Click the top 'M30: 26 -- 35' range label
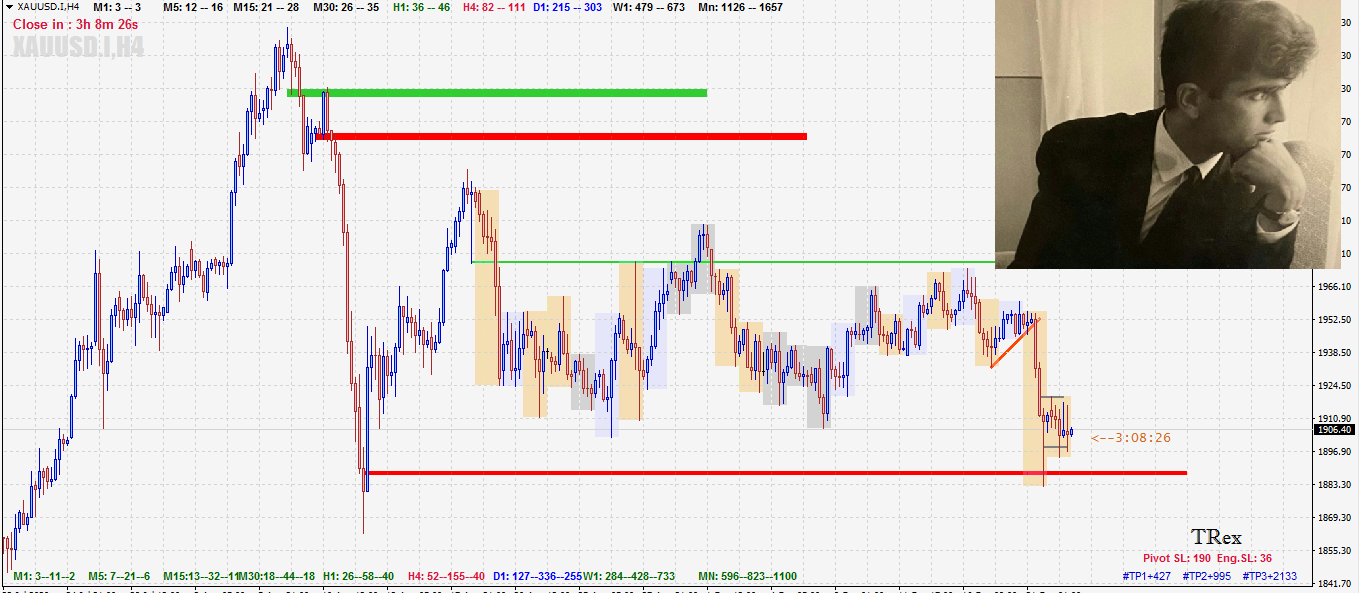The height and width of the screenshot is (593, 1360). point(346,7)
